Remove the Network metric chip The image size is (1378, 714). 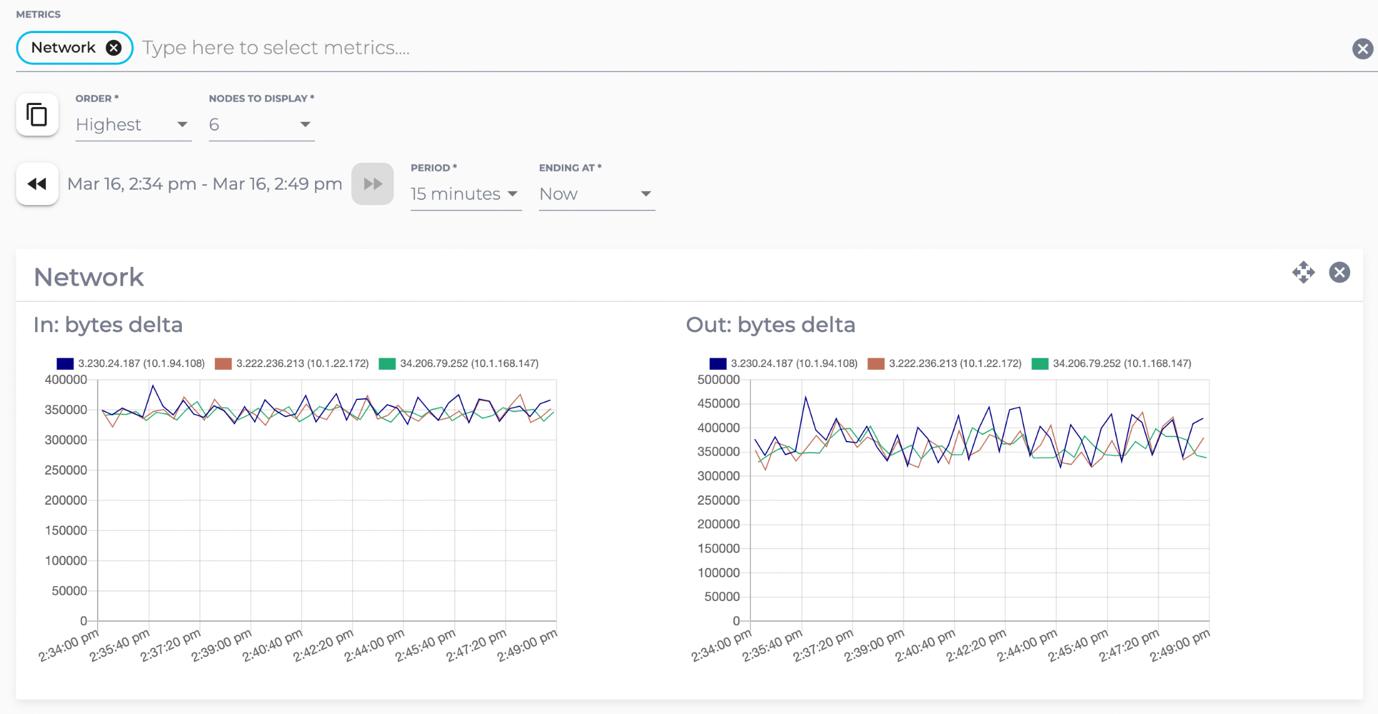(x=114, y=48)
